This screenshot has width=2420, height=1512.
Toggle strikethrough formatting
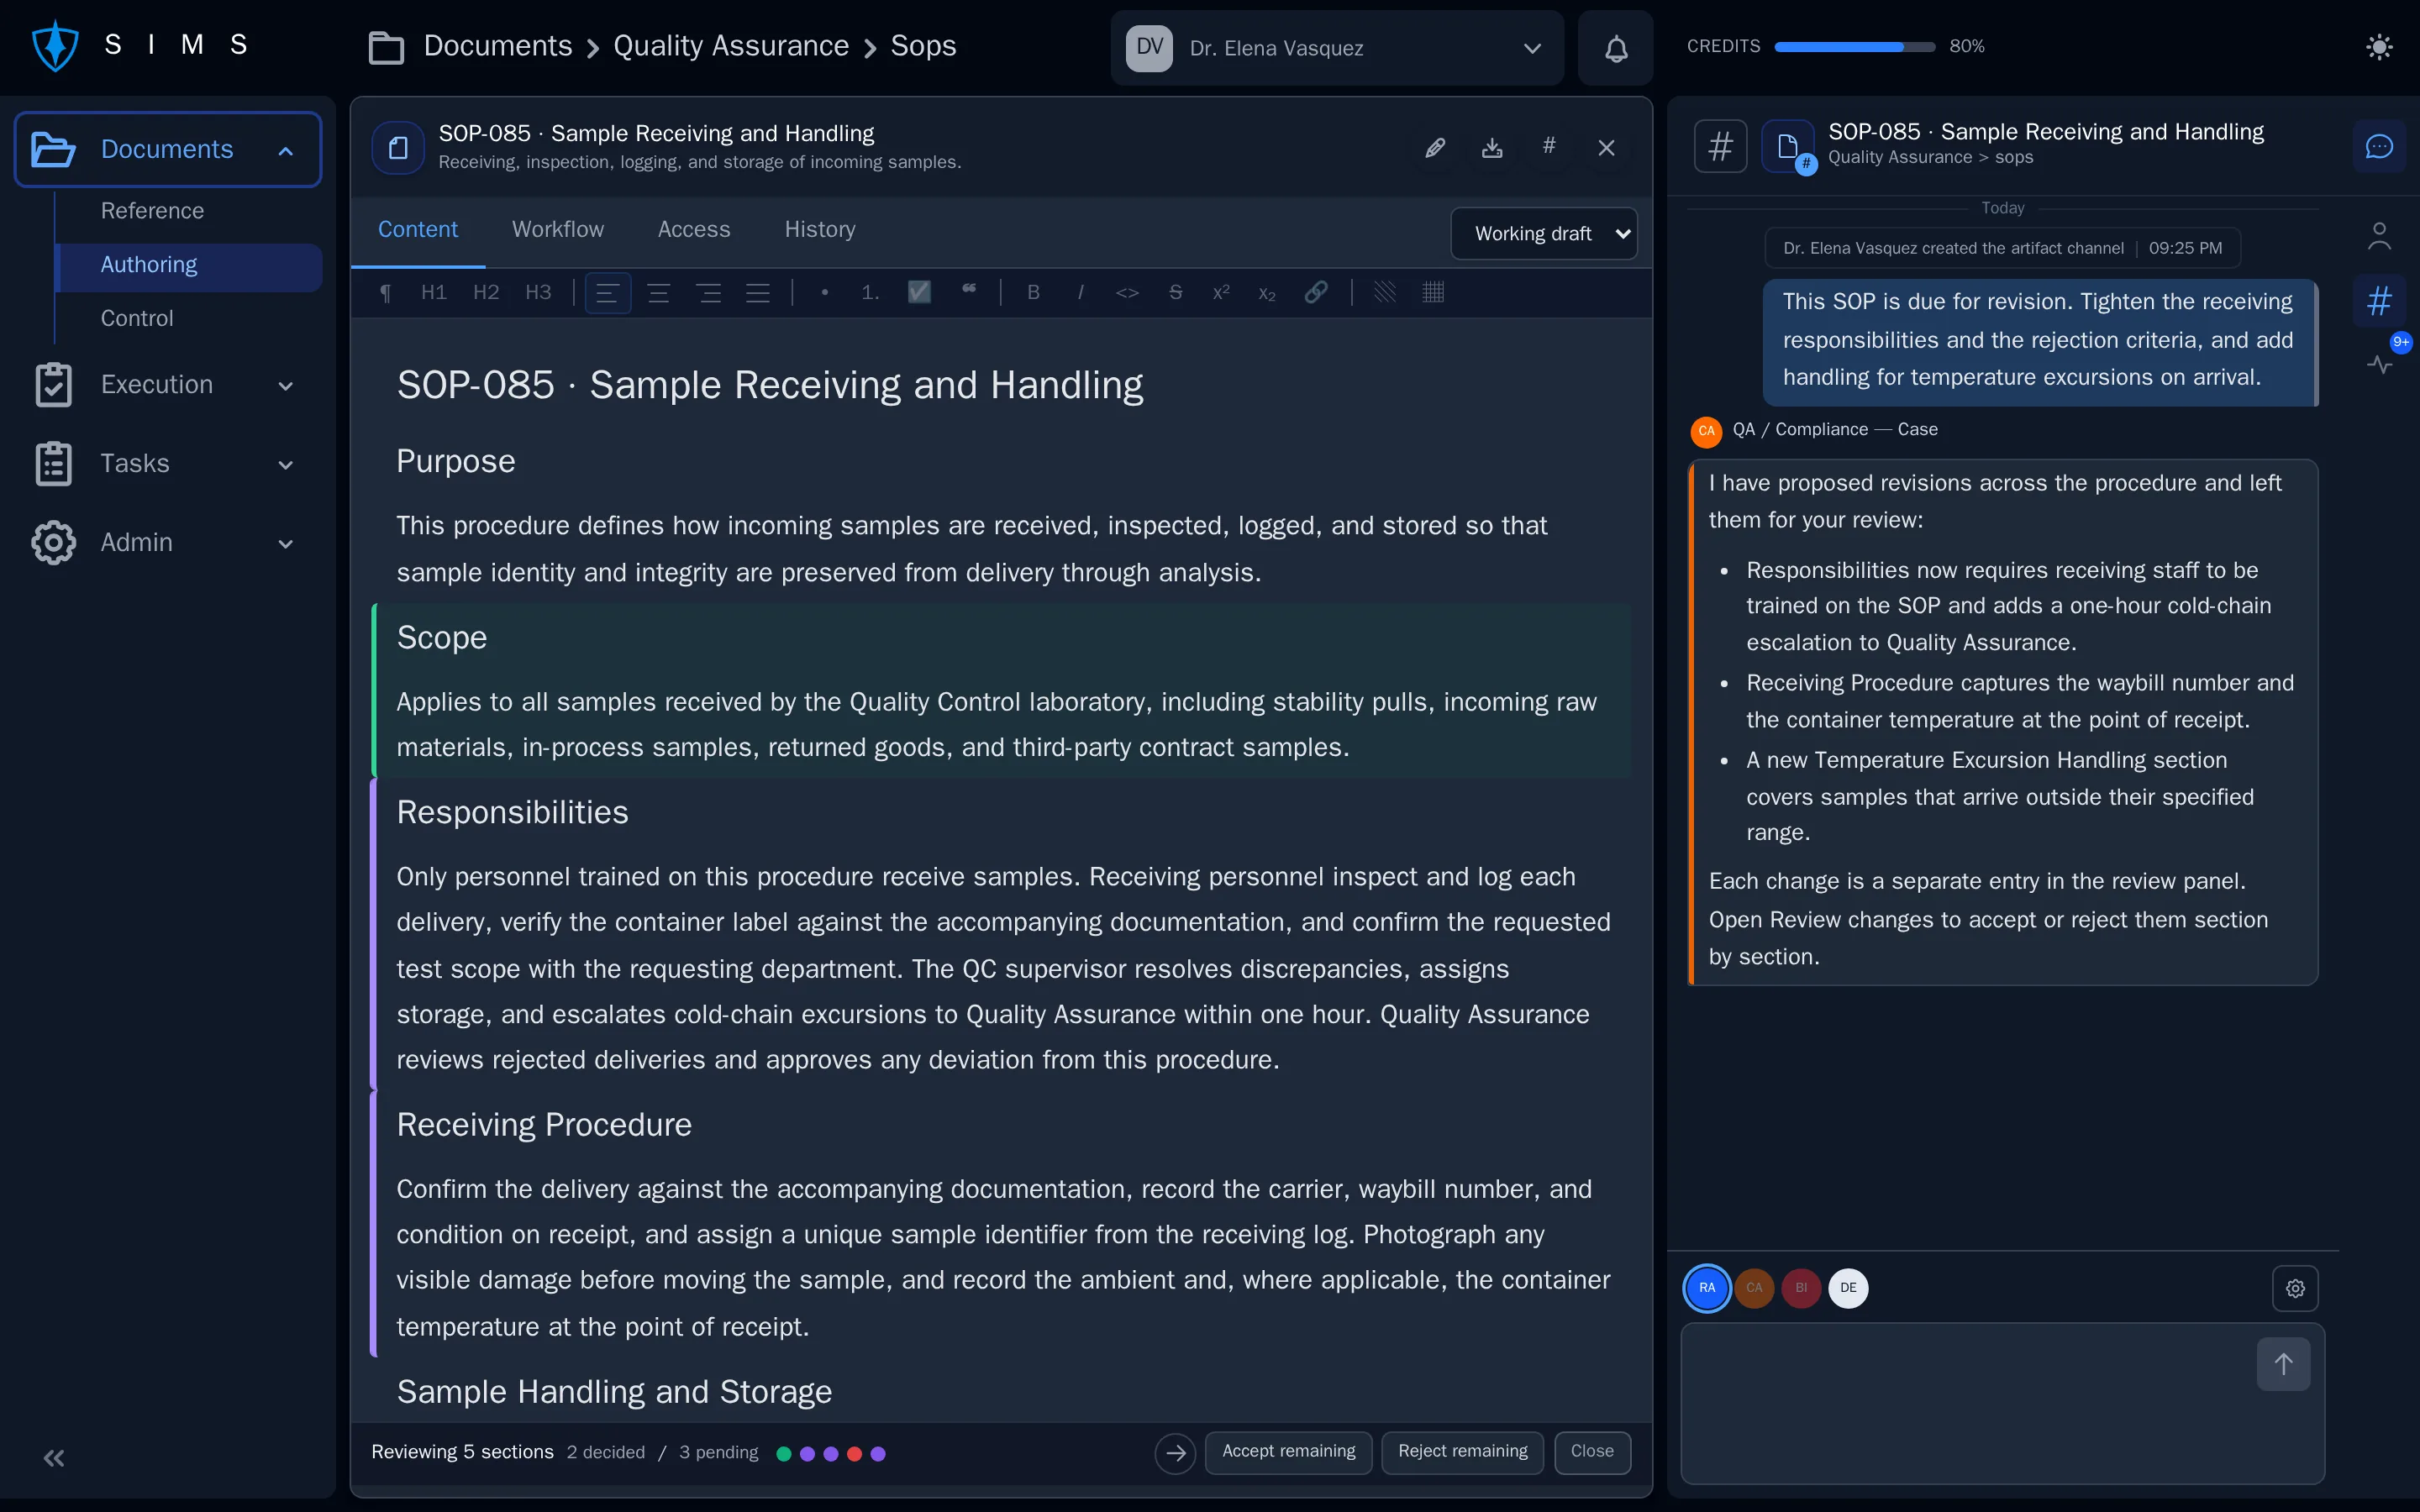coord(1175,292)
